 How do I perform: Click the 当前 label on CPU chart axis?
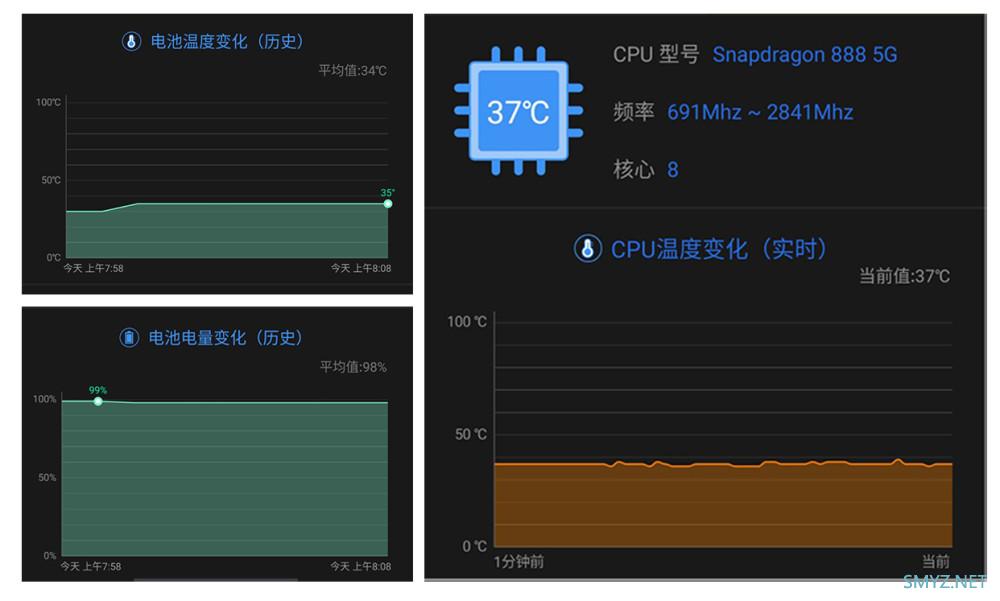click(936, 562)
